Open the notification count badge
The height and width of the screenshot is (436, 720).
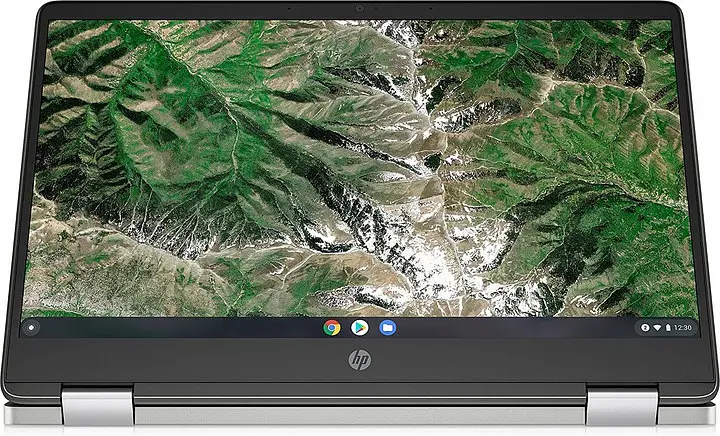(x=645, y=328)
